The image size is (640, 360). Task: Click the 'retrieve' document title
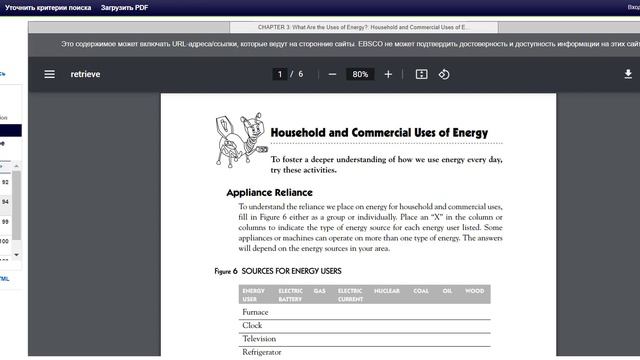[85, 74]
